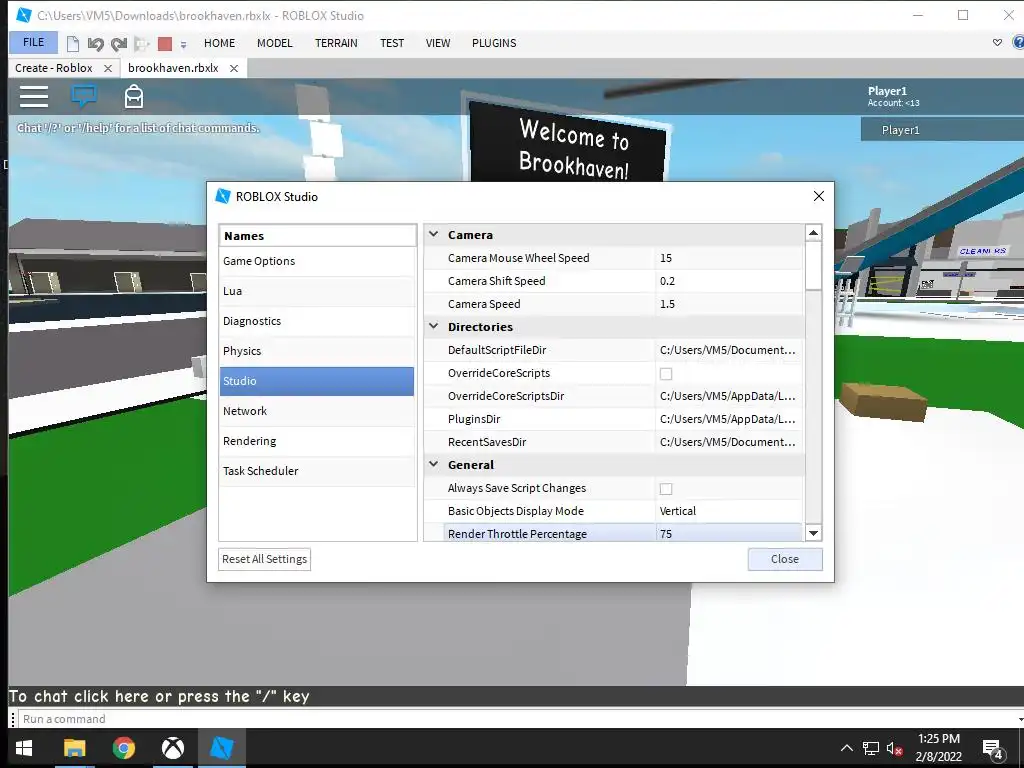Screen dimensions: 1024x768
Task: Click the Undo arrow icon
Action: (95, 44)
